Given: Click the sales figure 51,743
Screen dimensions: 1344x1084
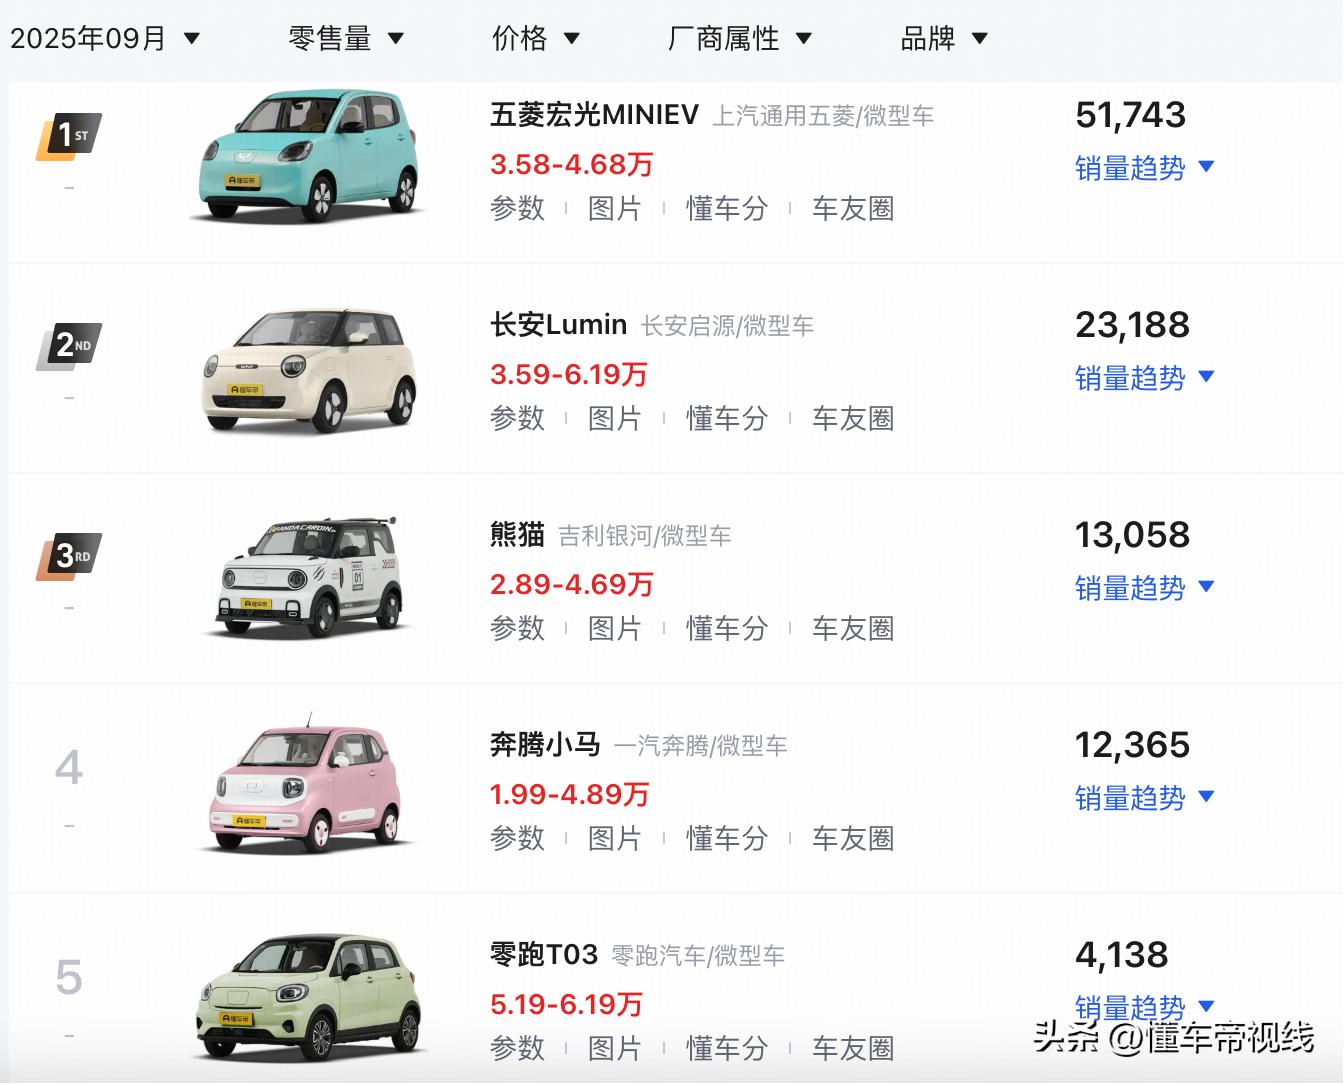Looking at the screenshot, I should click(1129, 115).
